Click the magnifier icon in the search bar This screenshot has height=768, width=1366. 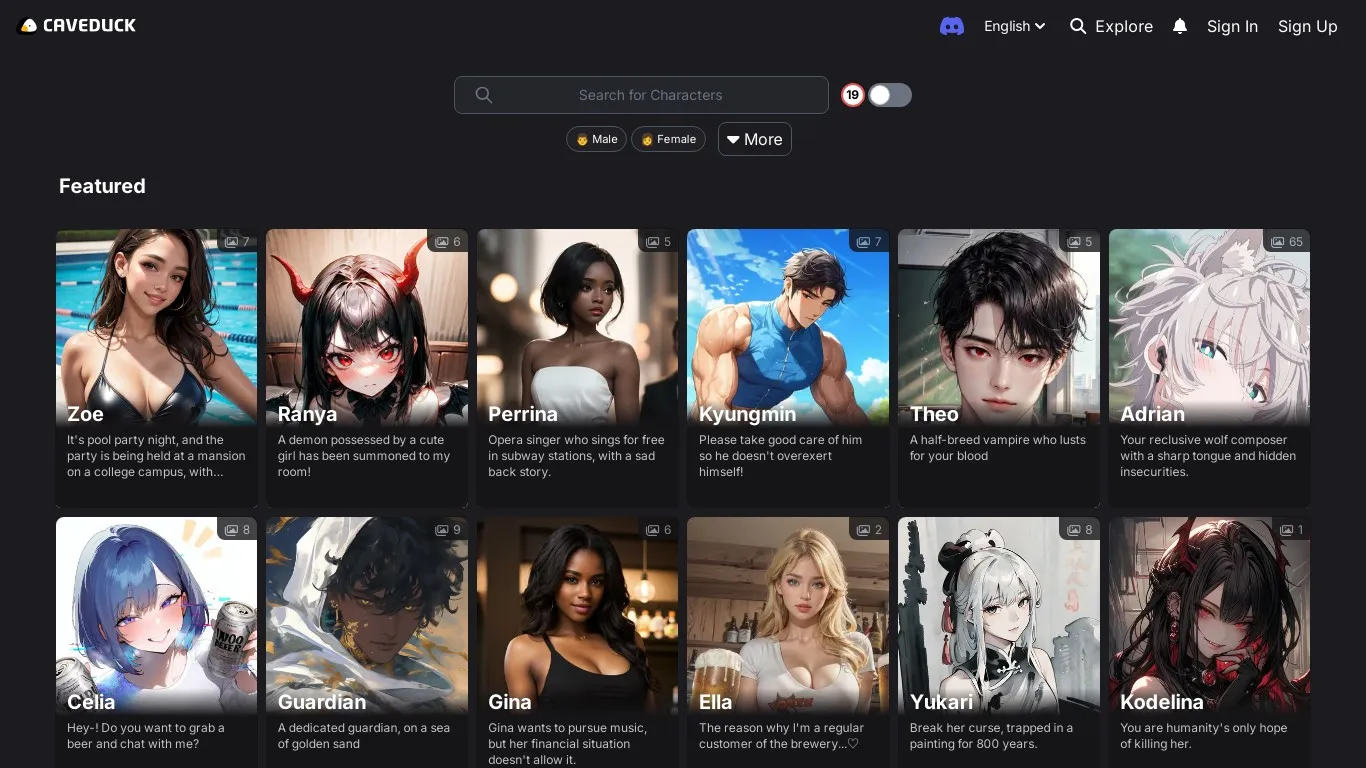484,95
